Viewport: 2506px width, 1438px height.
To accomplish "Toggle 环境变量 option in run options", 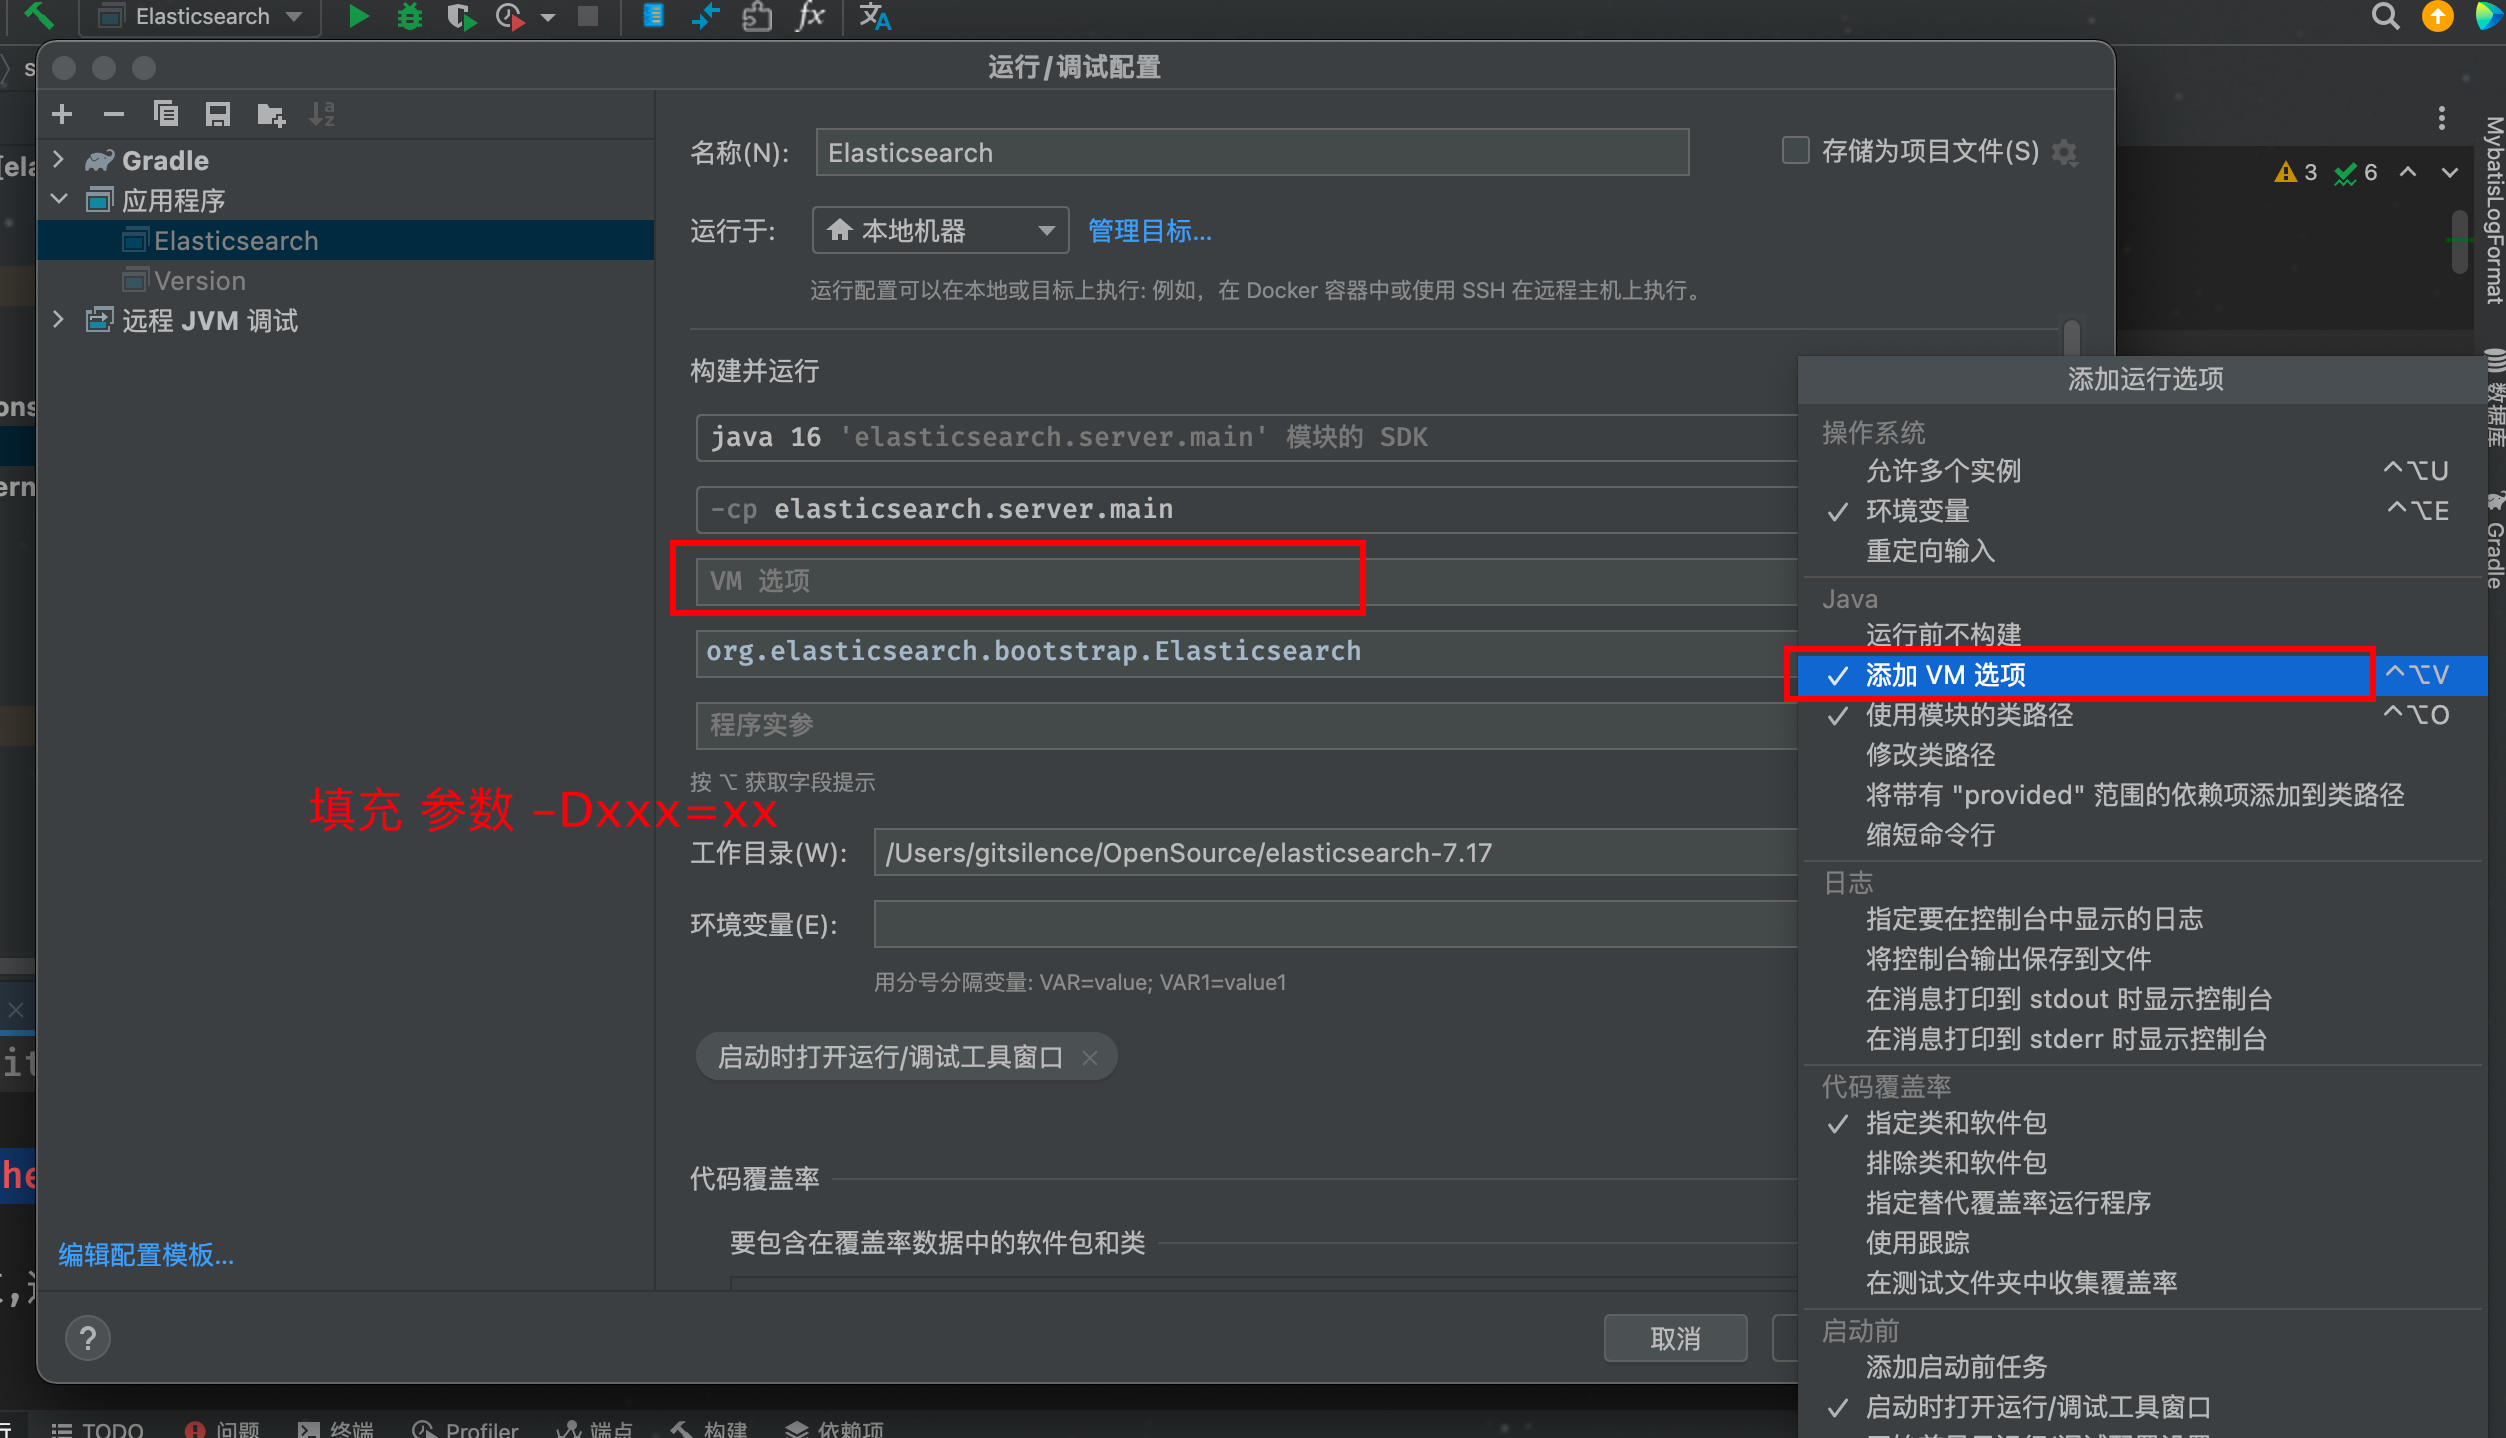I will click(1917, 511).
